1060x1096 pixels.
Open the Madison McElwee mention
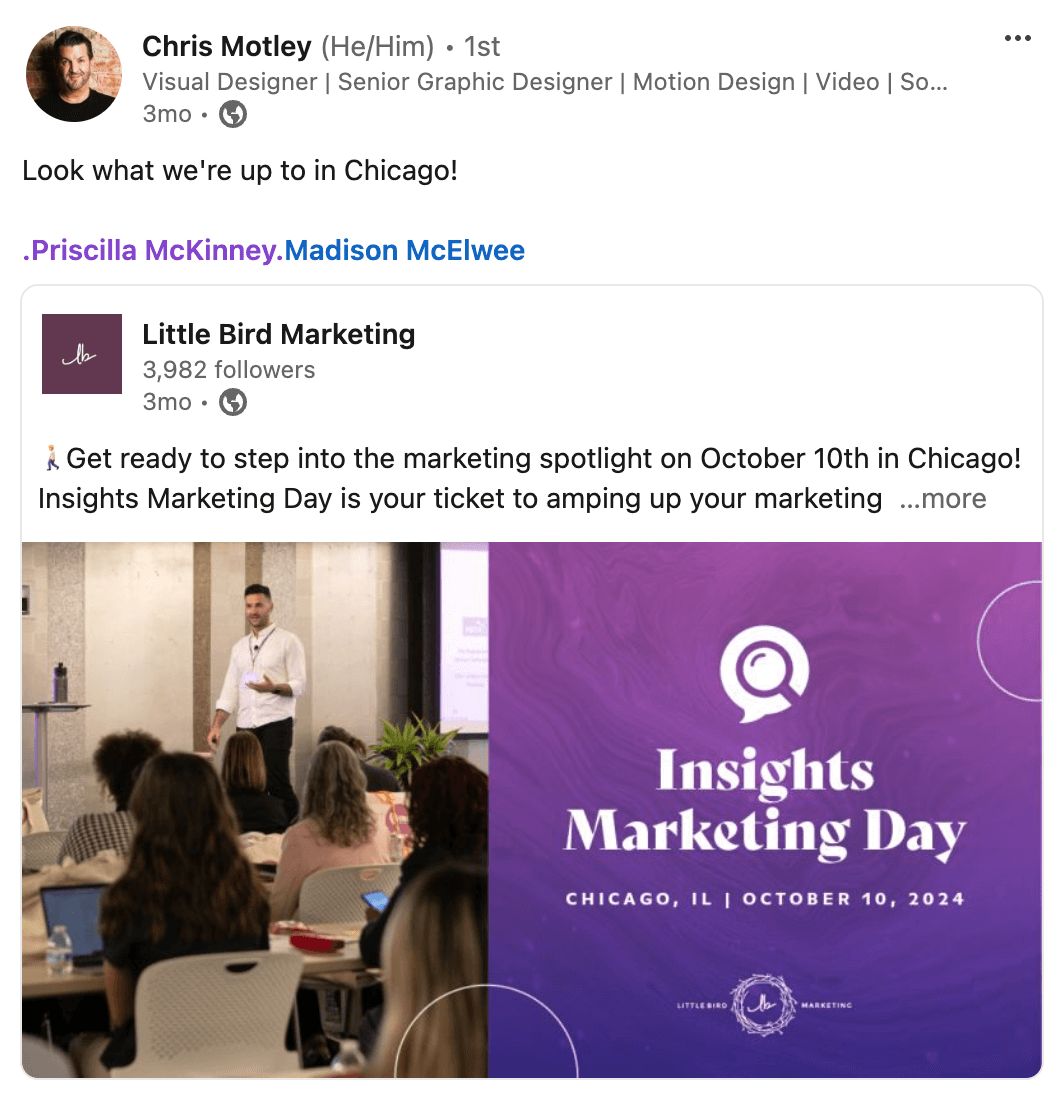[x=404, y=250]
